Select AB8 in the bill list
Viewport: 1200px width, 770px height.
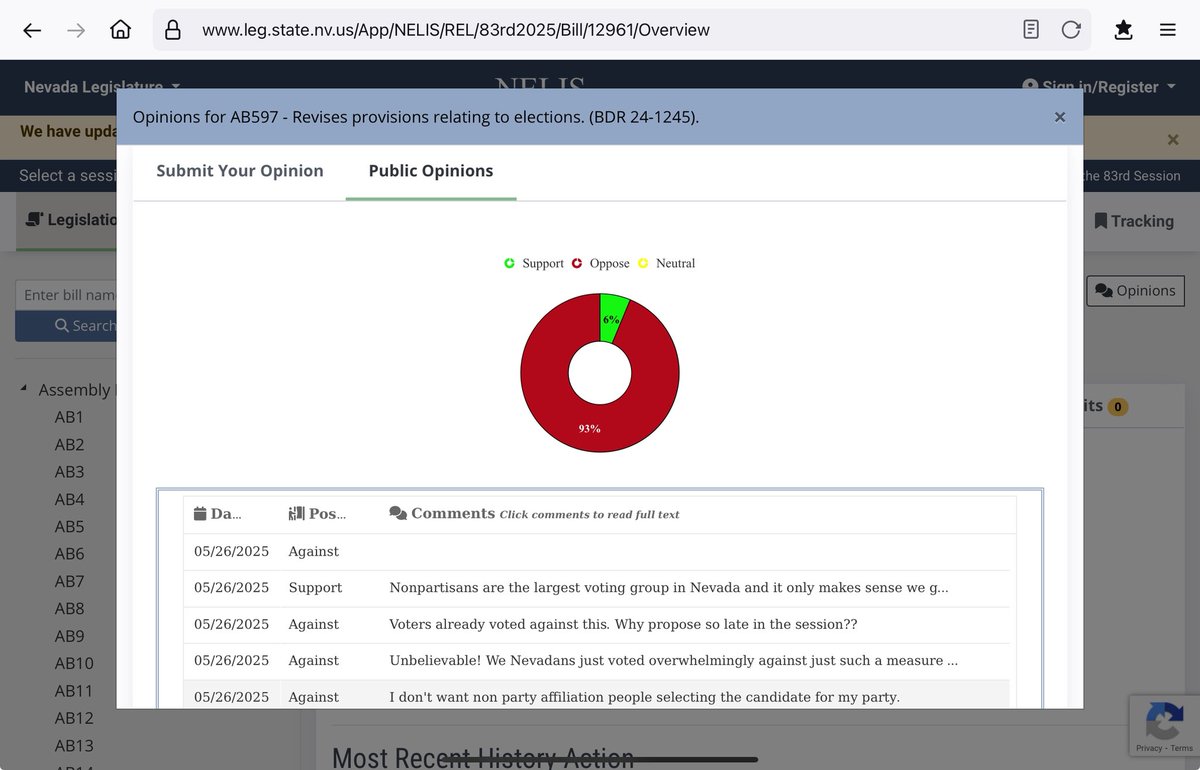click(69, 609)
